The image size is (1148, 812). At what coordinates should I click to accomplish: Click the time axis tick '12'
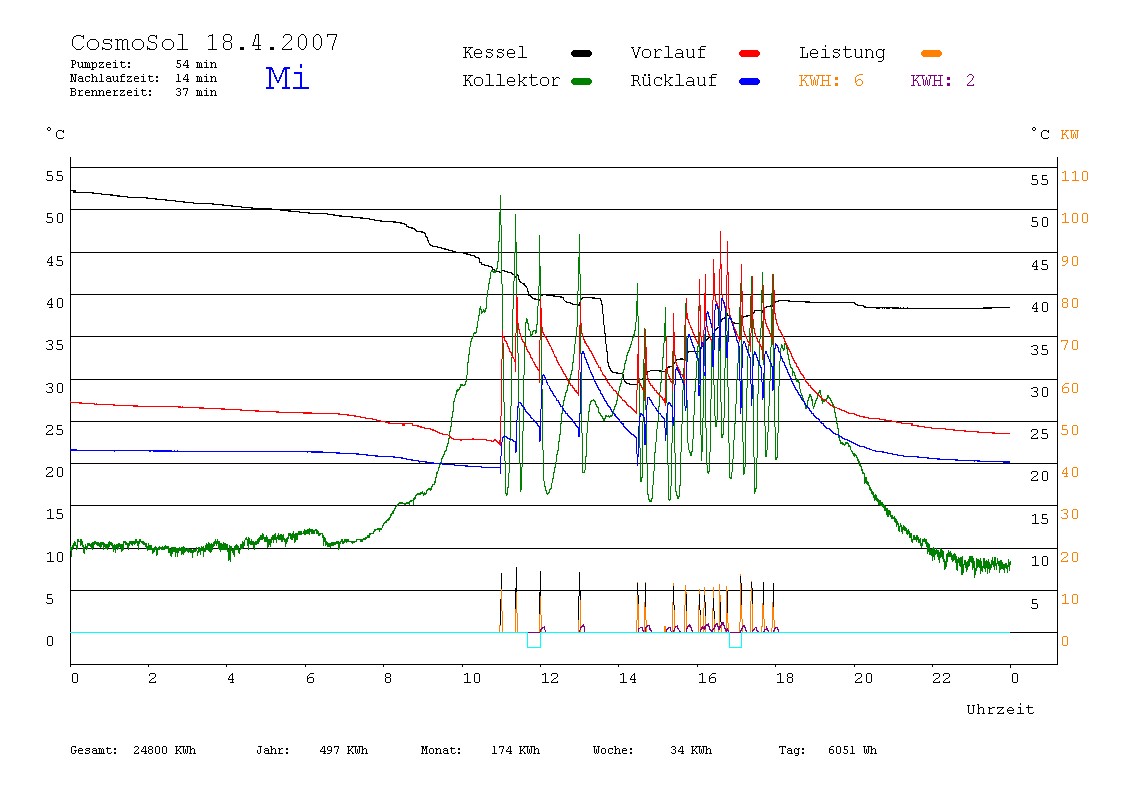click(x=550, y=679)
